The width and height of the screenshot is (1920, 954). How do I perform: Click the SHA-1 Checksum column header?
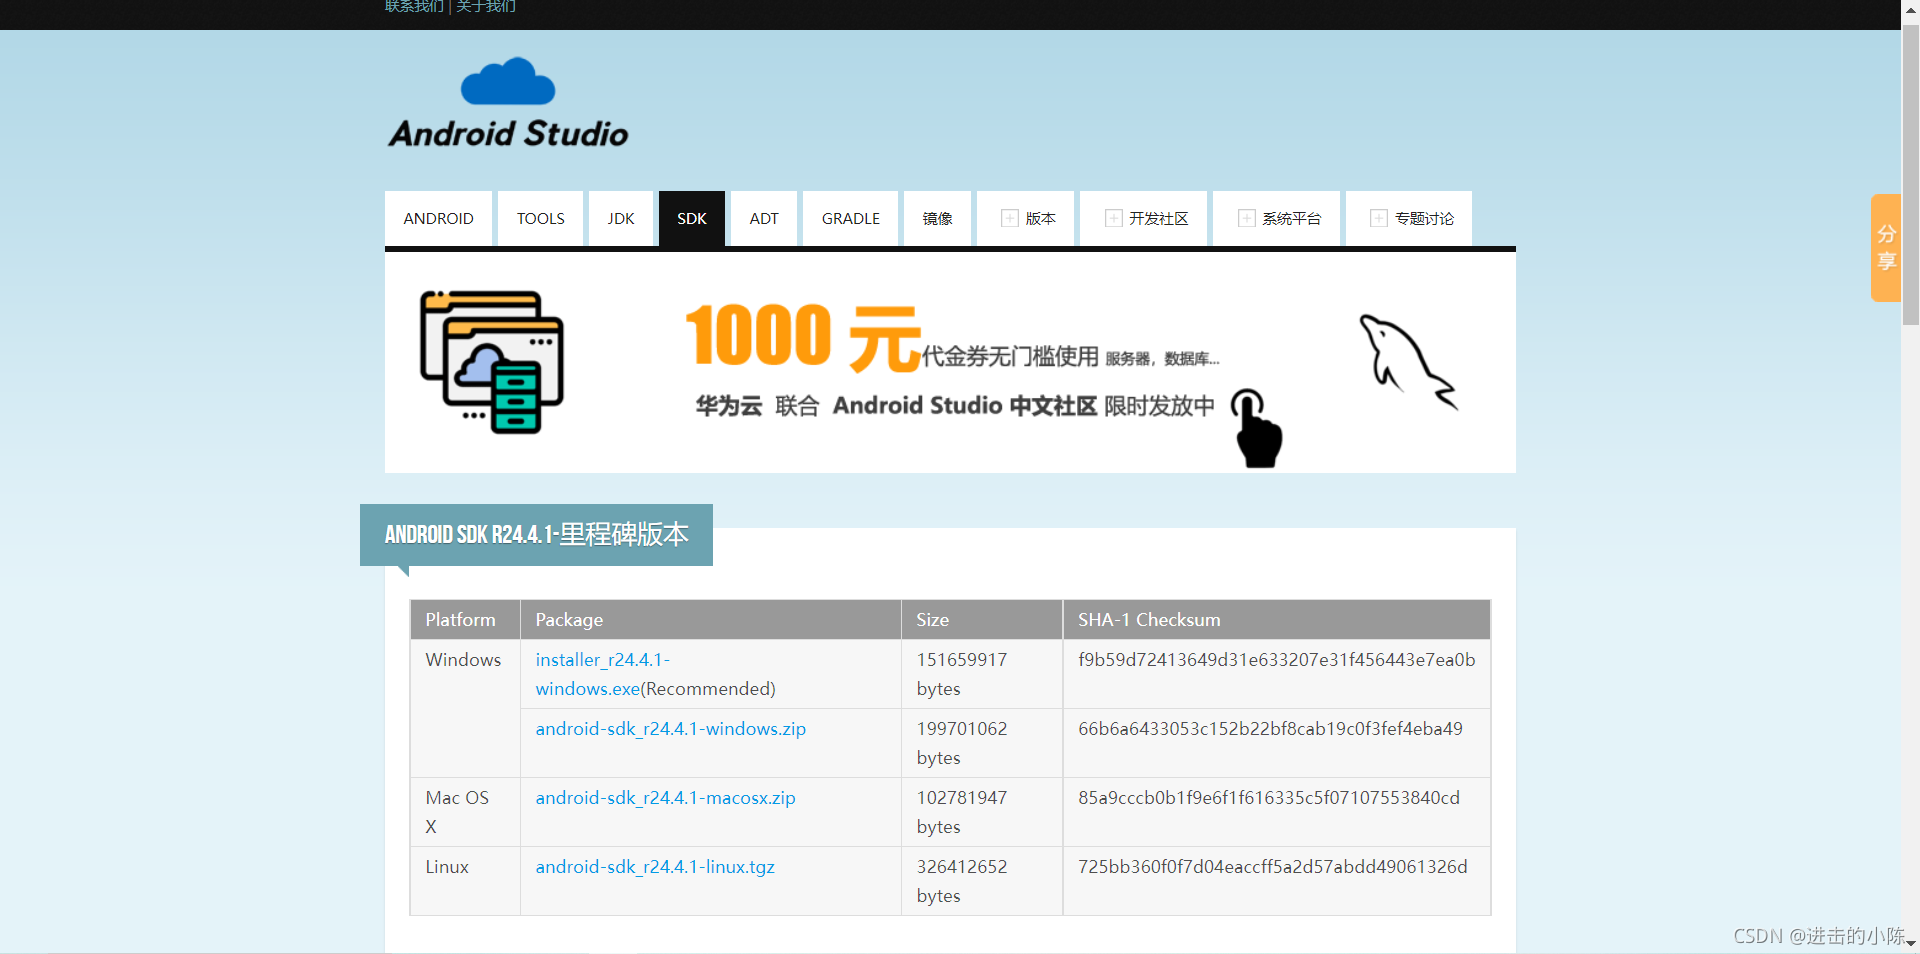tap(1277, 620)
